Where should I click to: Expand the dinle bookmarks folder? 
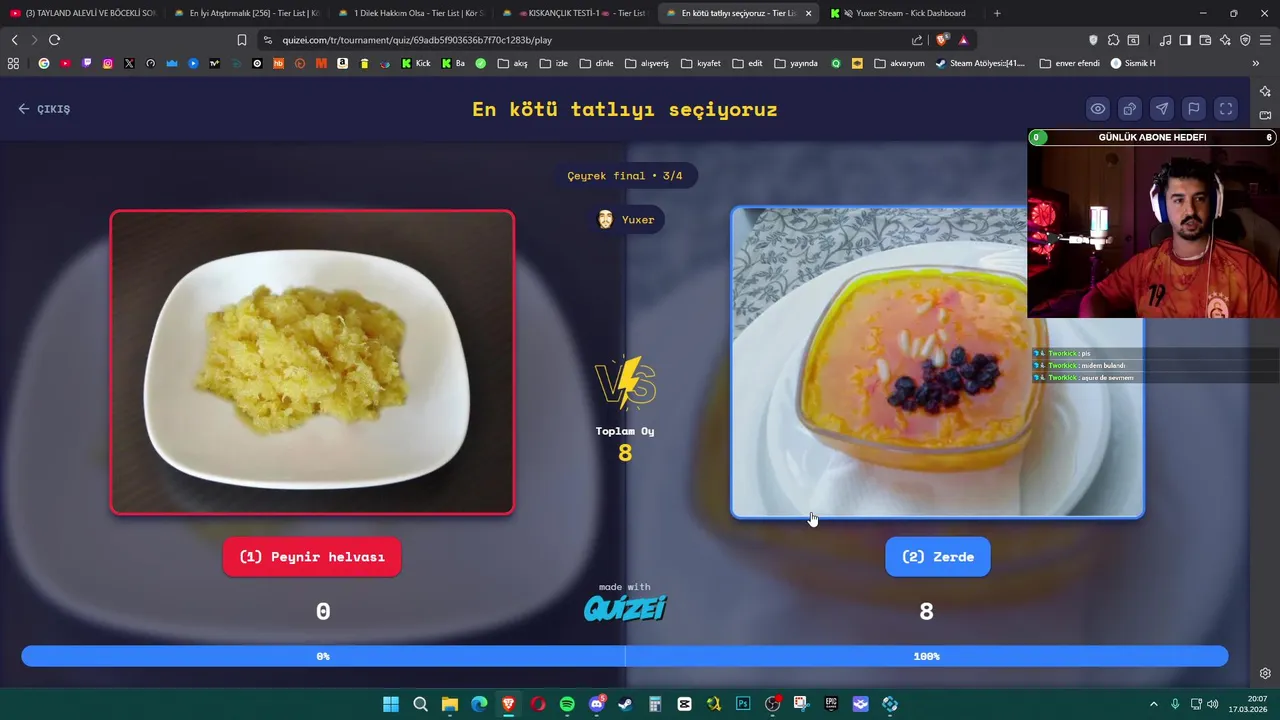point(596,63)
